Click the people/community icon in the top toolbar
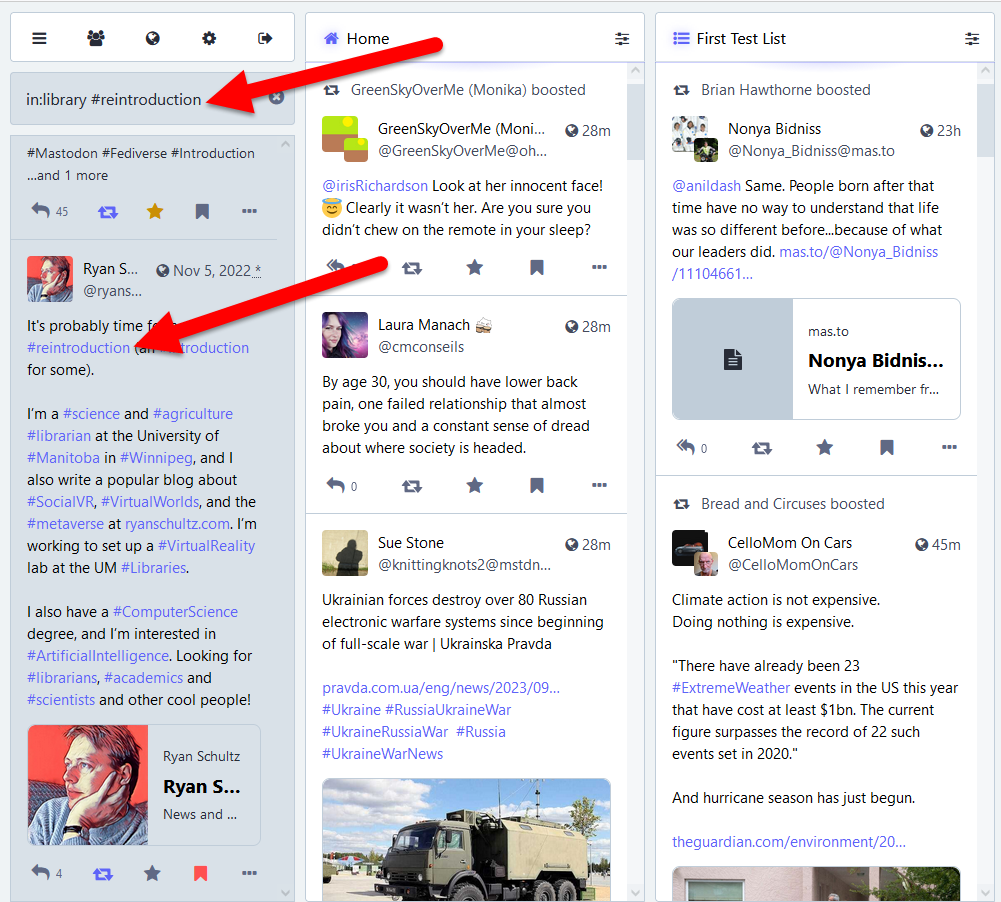This screenshot has height=902, width=1001. 96,38
